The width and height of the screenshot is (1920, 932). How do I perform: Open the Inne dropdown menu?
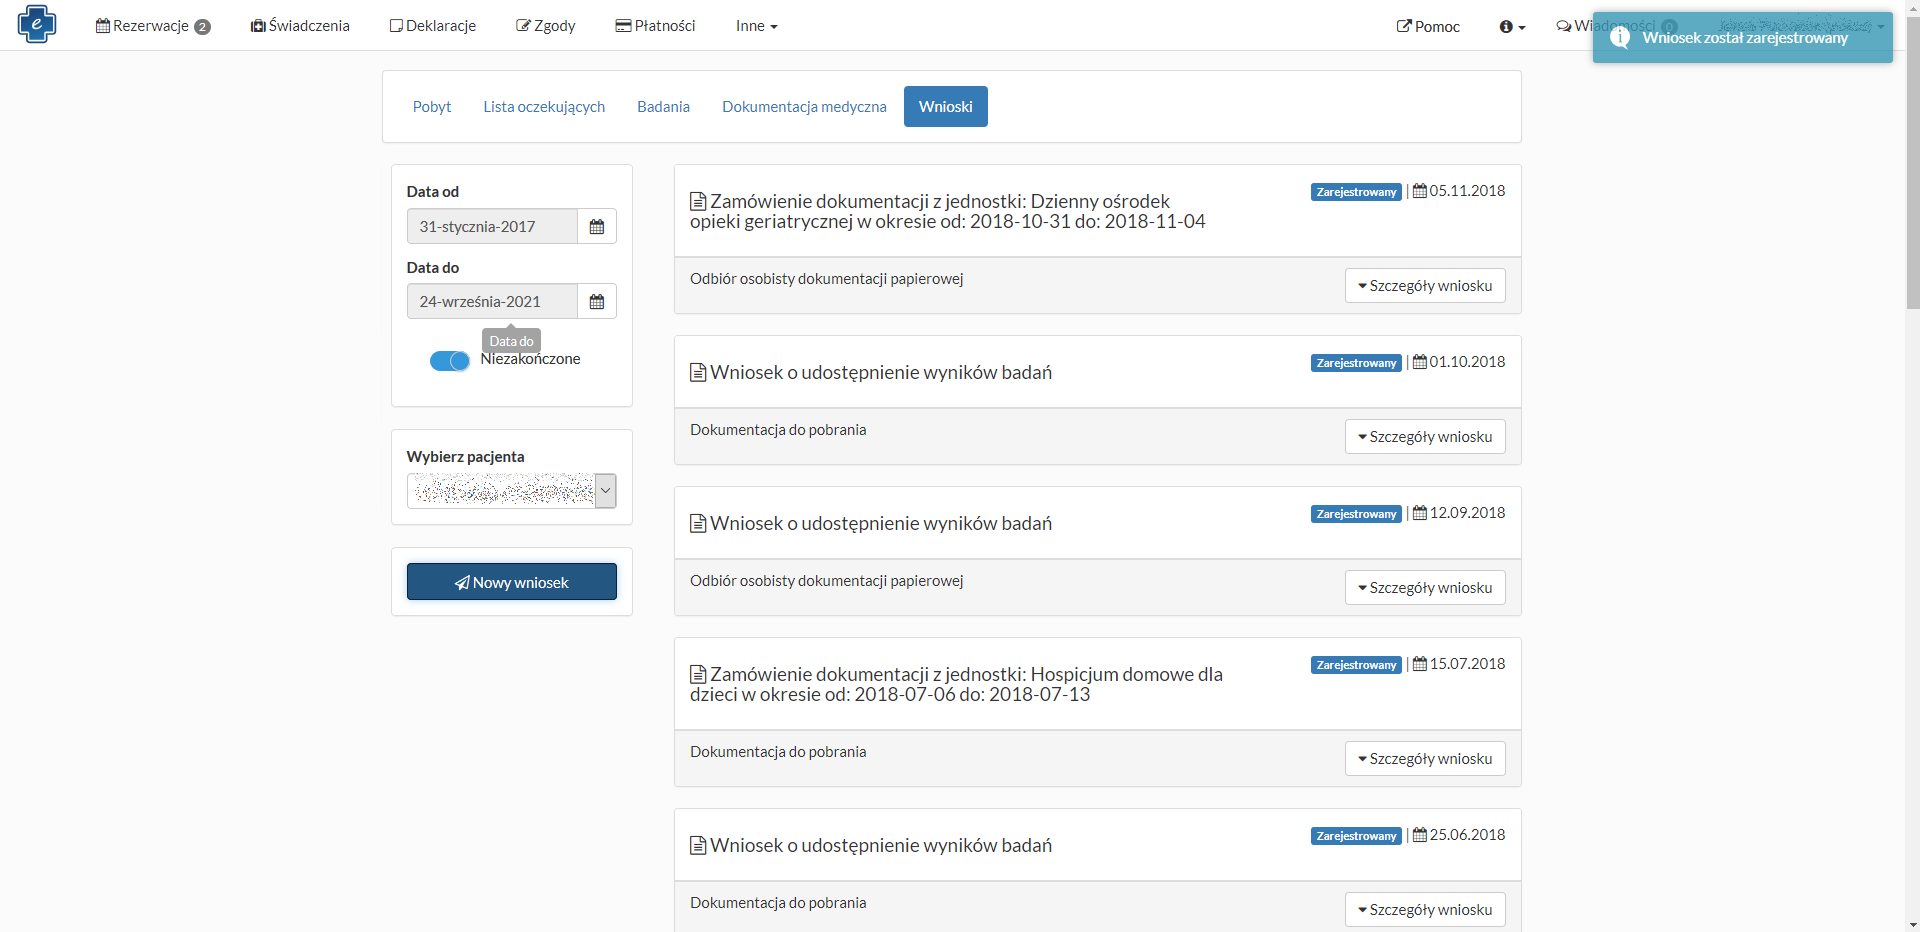tap(756, 26)
